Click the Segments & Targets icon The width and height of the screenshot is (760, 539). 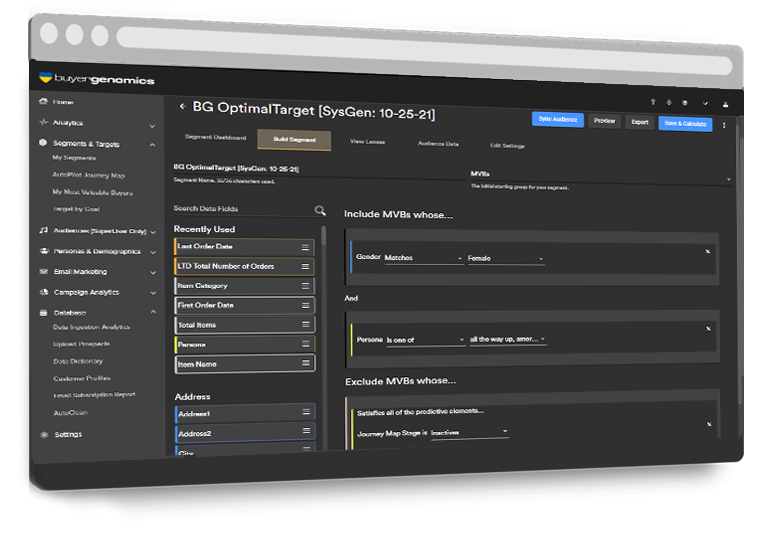(43, 143)
